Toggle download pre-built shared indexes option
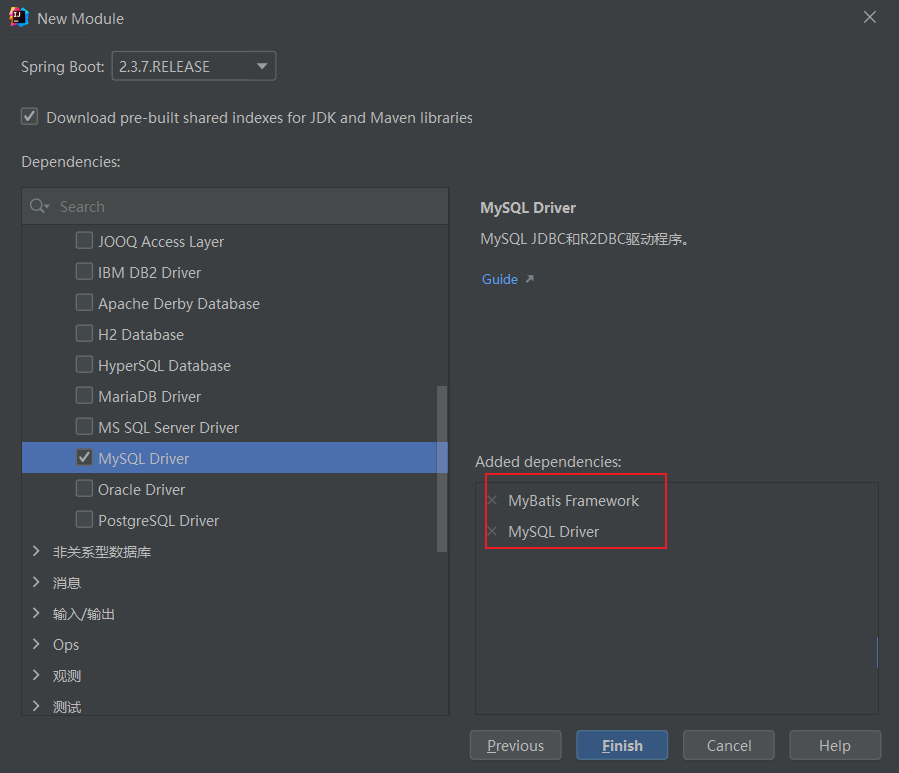Screen dimensions: 899x773 pyautogui.click(x=30, y=117)
